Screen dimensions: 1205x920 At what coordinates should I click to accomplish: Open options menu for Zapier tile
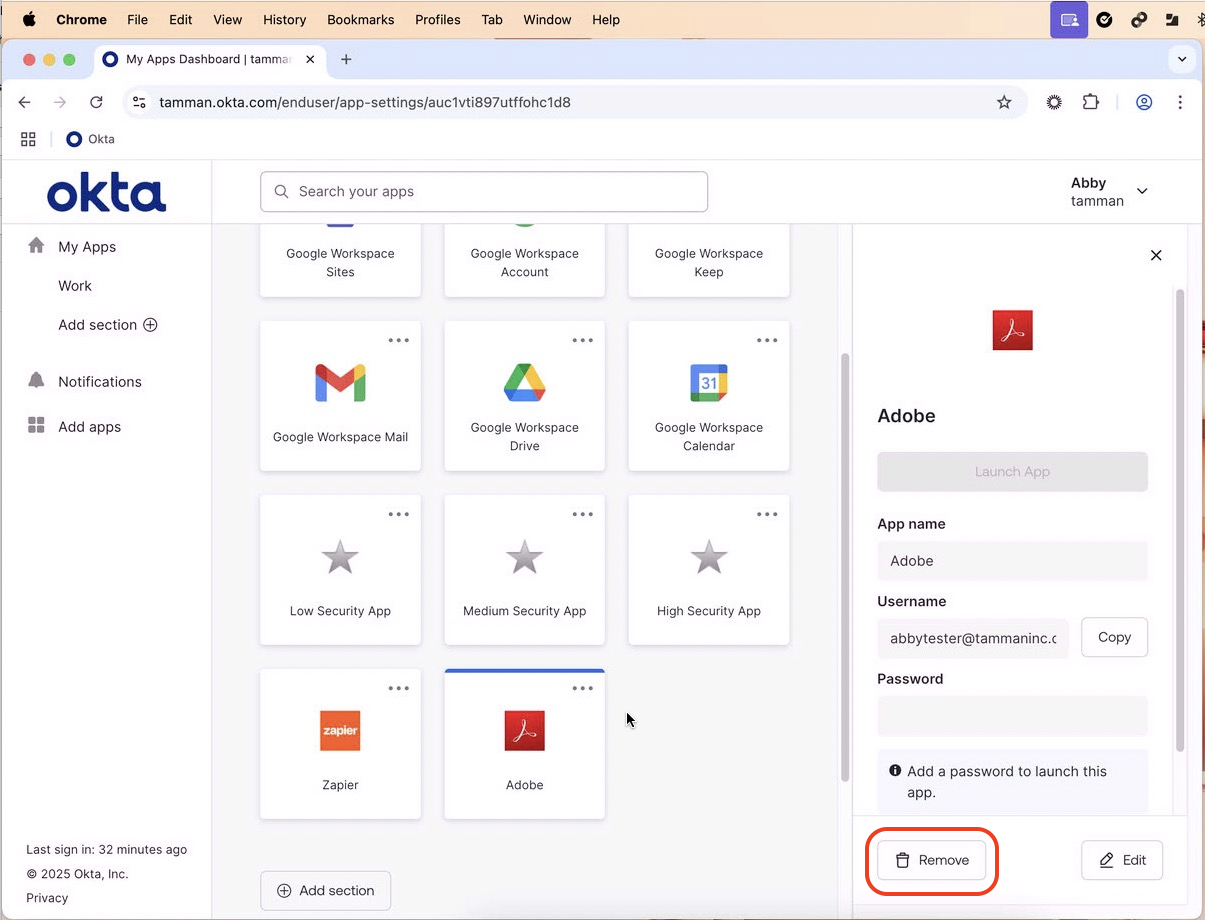(399, 688)
